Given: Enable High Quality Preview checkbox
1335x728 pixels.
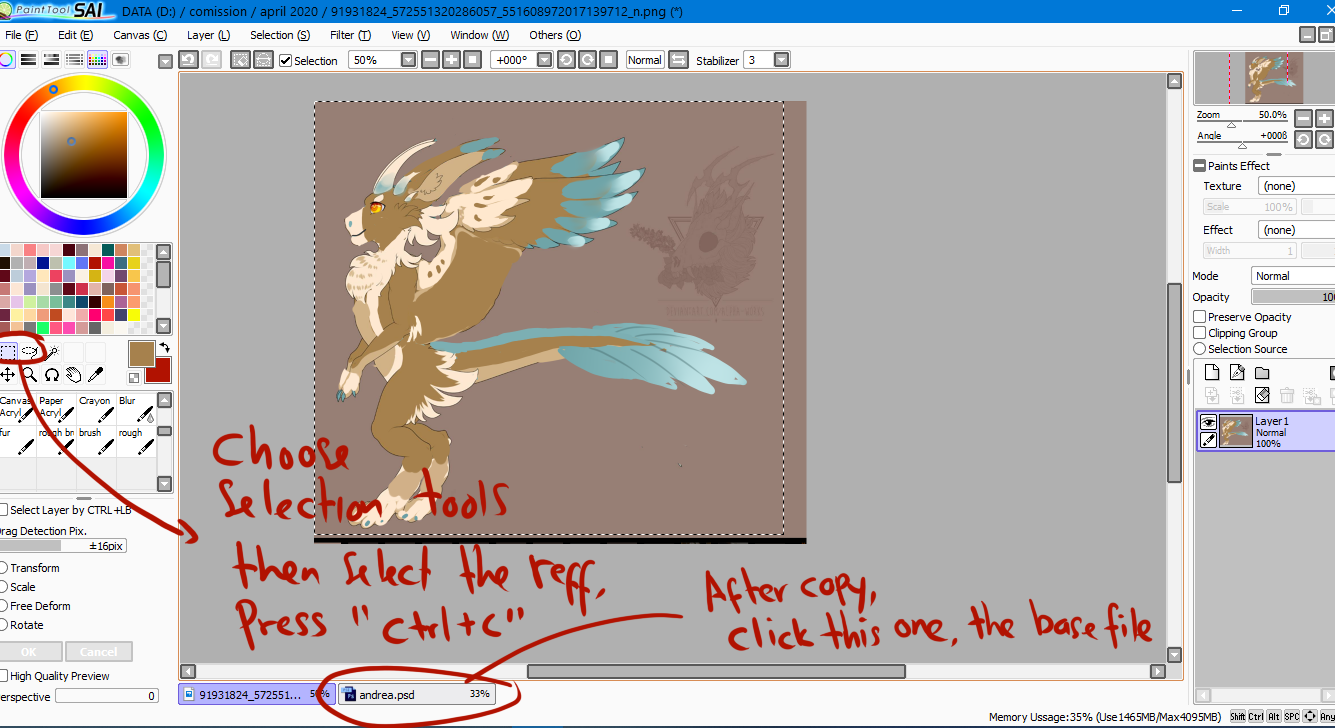Looking at the screenshot, I should tap(3, 676).
